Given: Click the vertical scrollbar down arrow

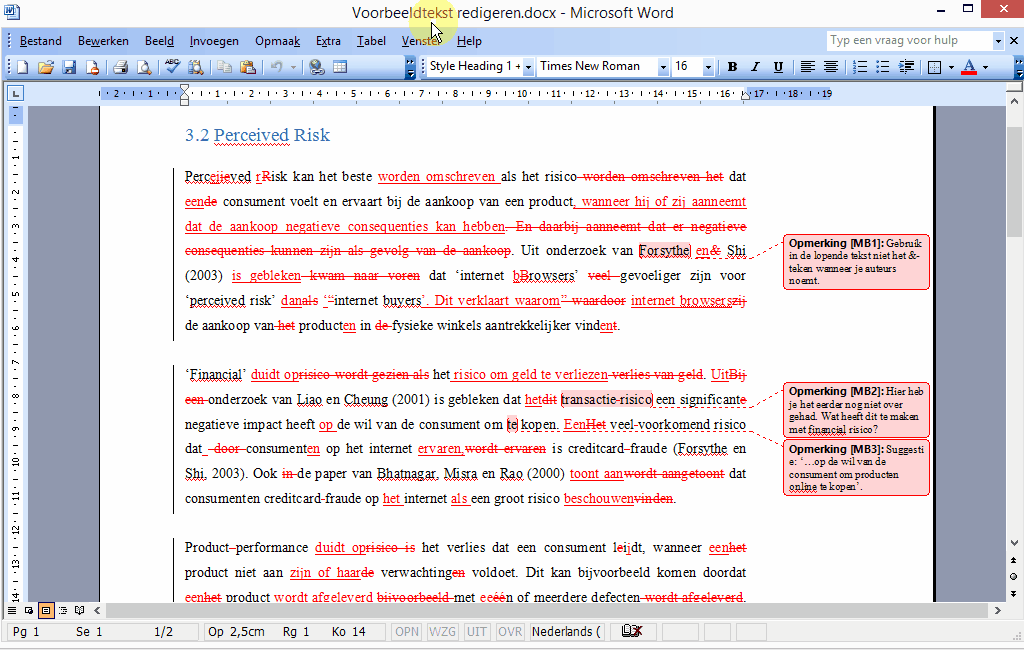Looking at the screenshot, I should [1014, 543].
